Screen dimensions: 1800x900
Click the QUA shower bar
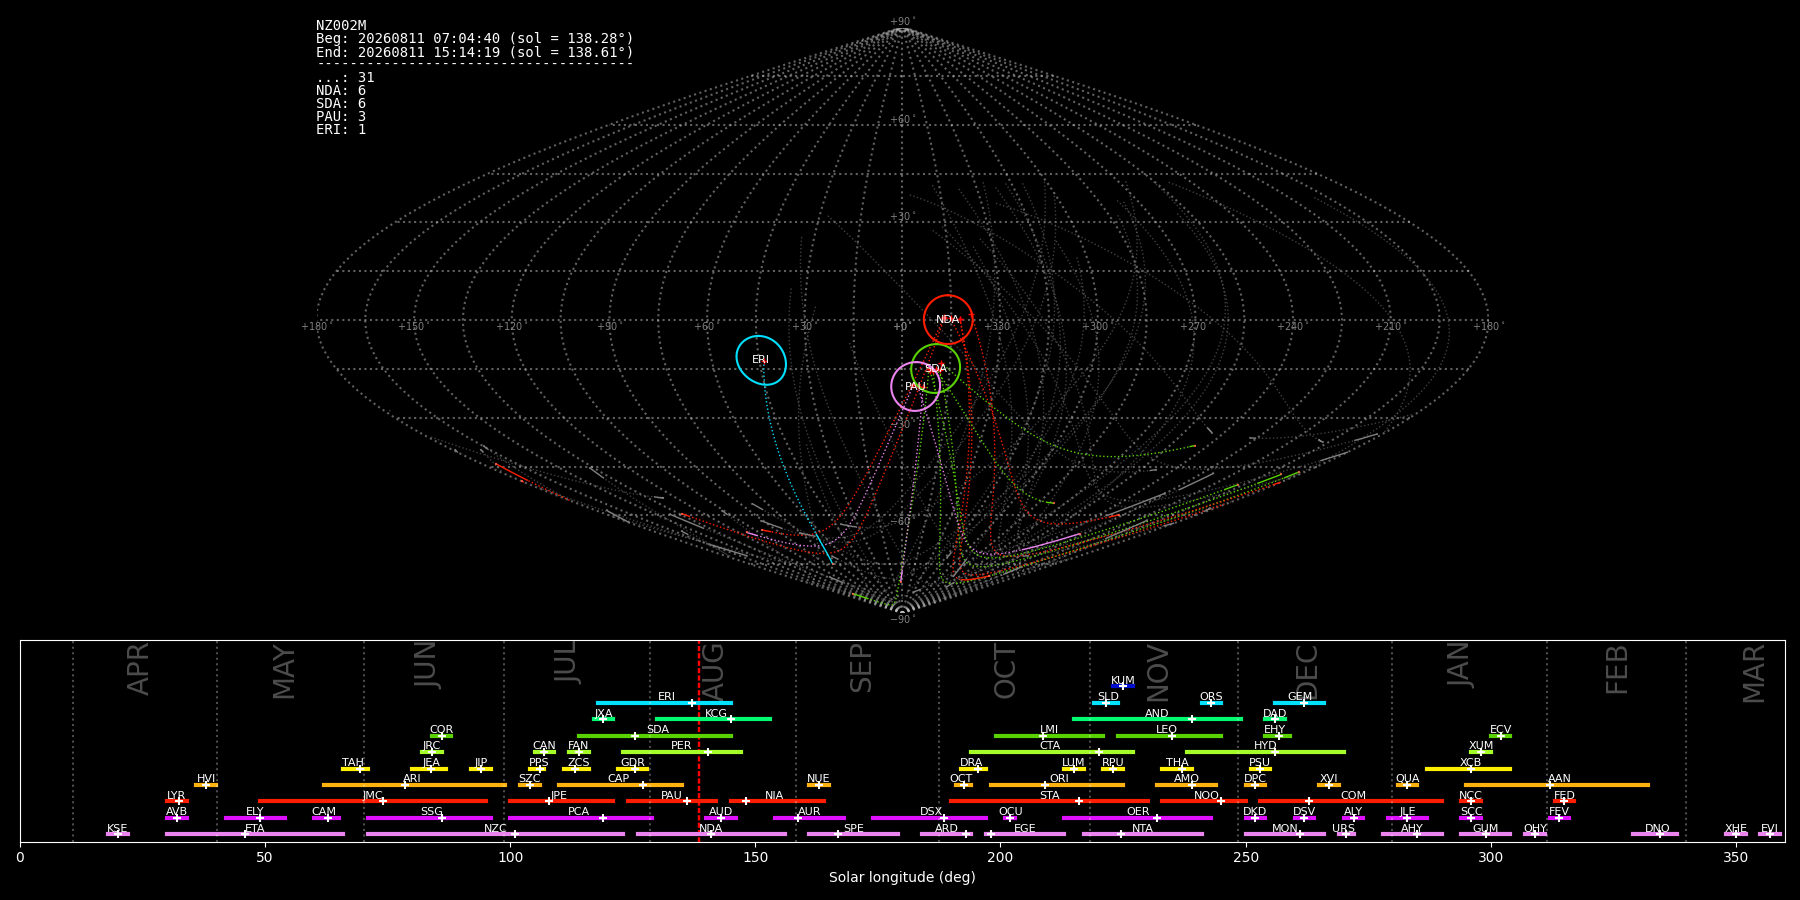(x=1407, y=785)
